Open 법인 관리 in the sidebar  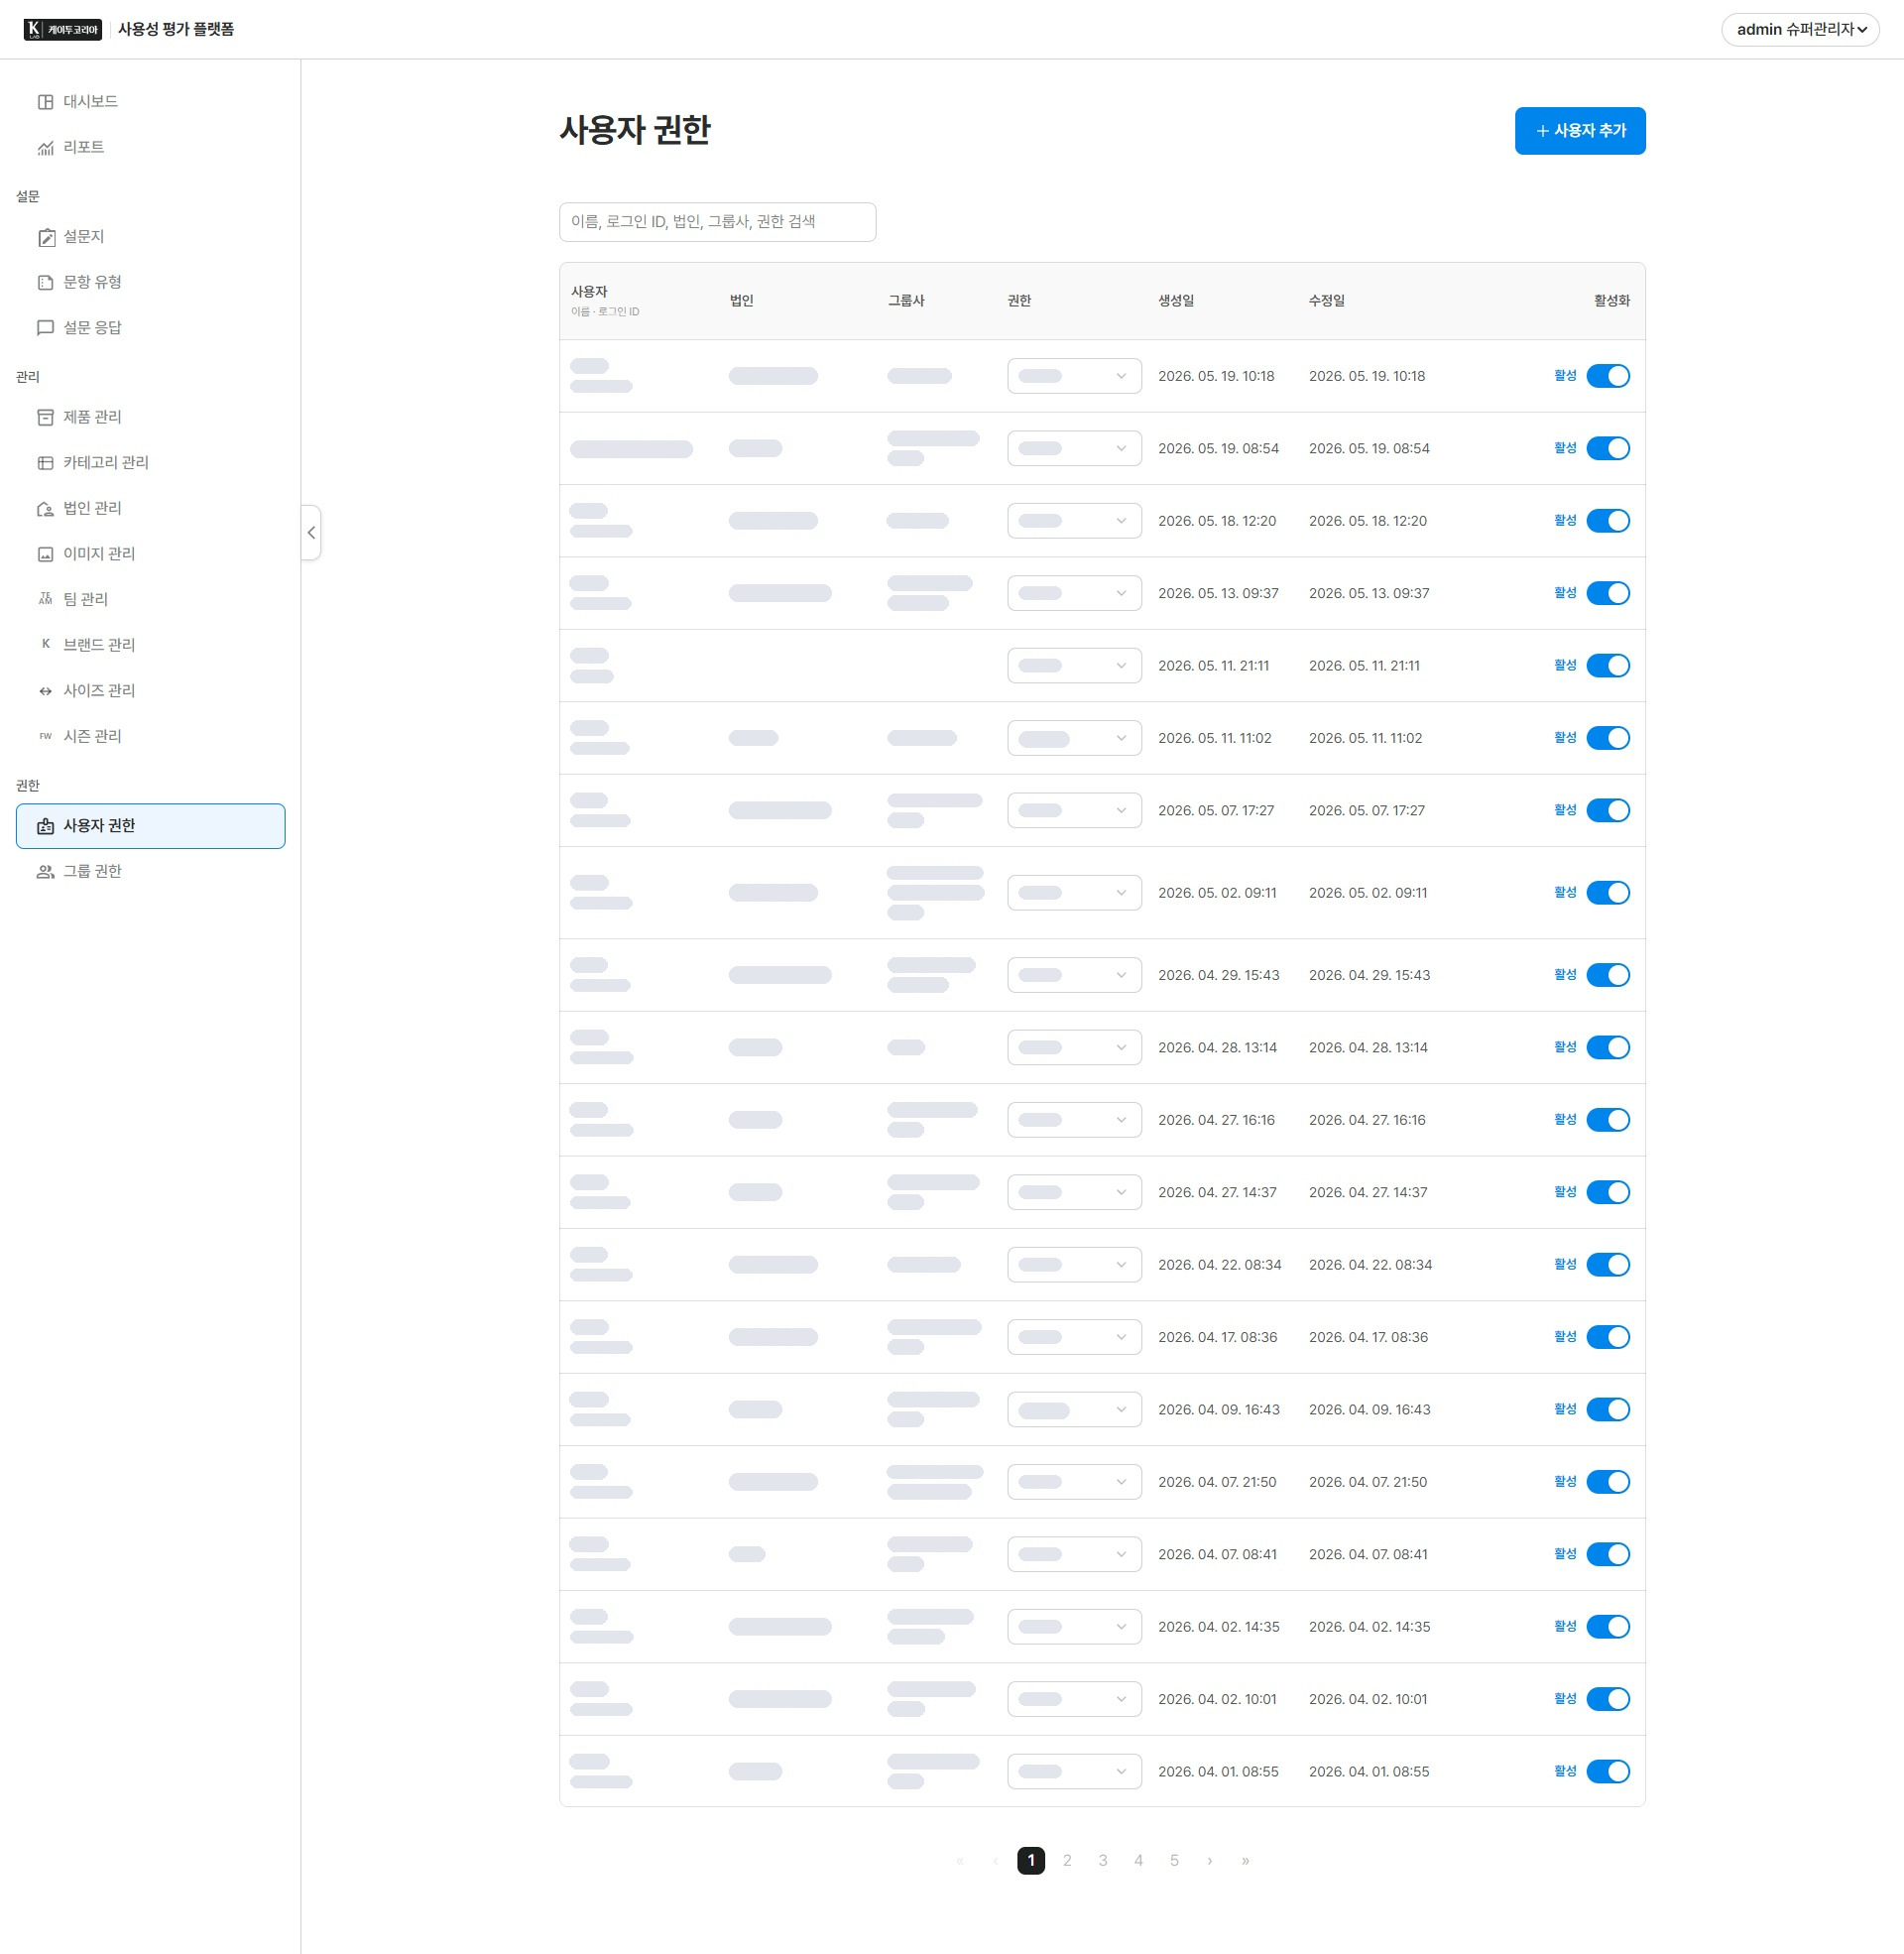(150, 509)
